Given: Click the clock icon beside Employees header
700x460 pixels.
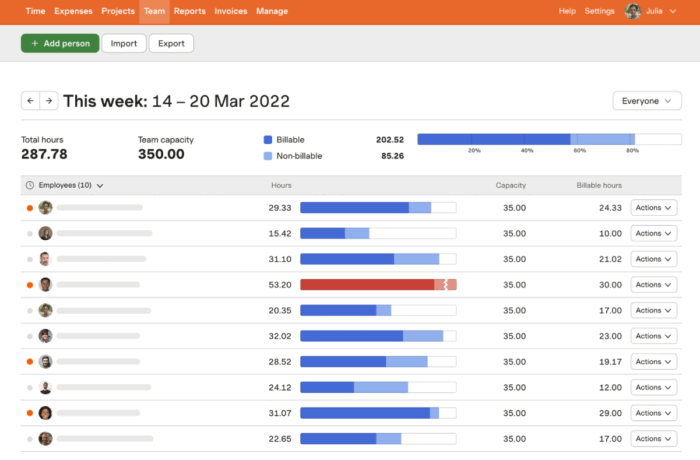Looking at the screenshot, I should [x=30, y=185].
